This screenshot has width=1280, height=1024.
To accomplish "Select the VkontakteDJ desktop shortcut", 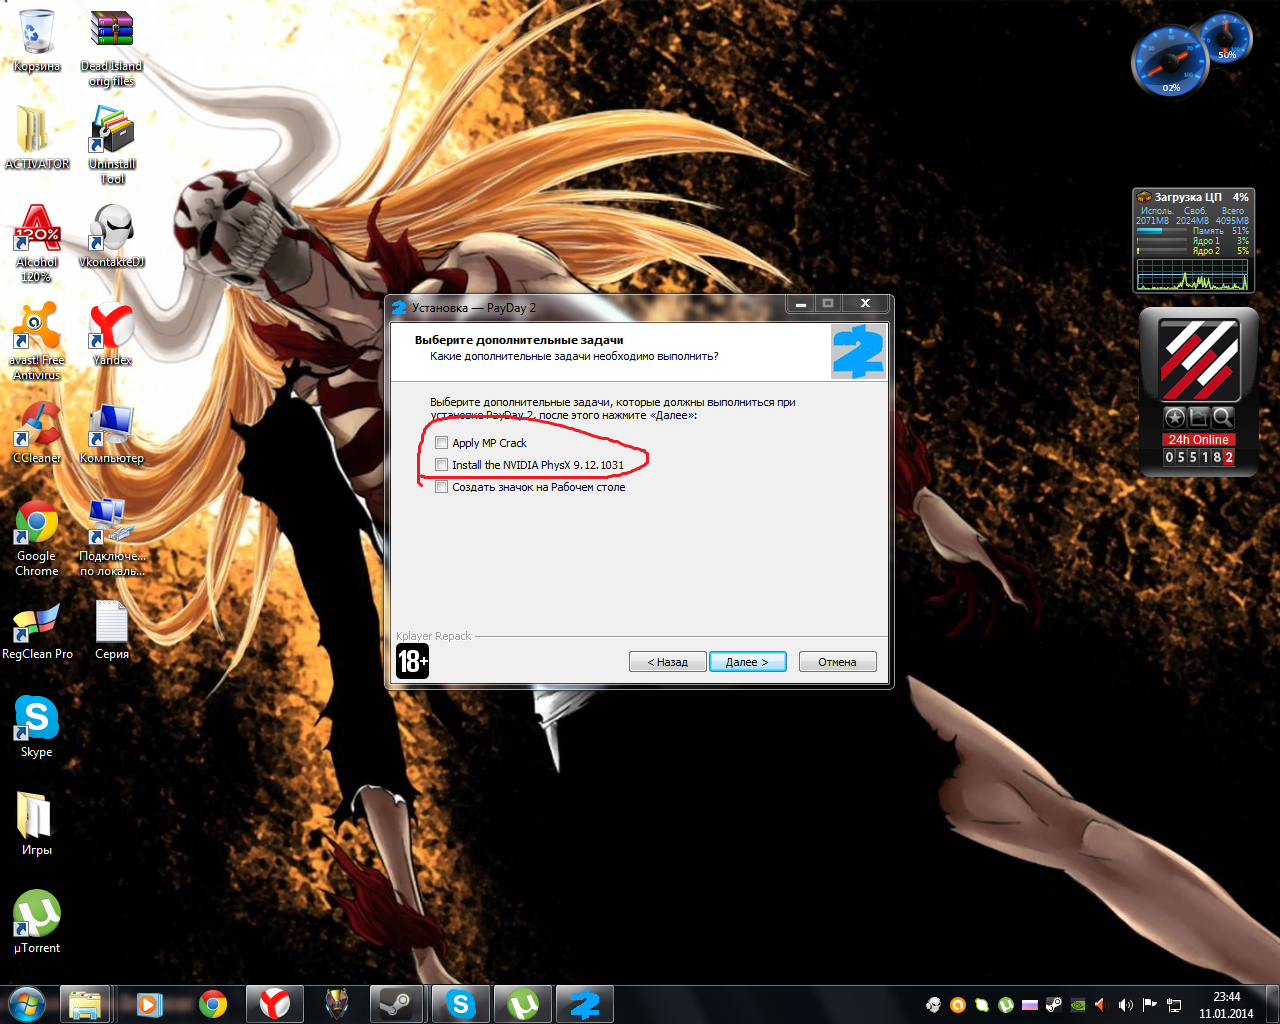I will (x=112, y=236).
